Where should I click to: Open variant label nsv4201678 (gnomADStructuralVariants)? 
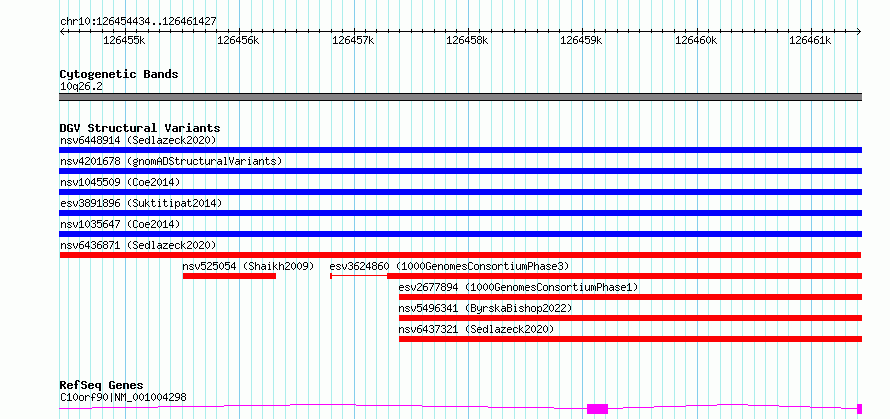(171, 161)
